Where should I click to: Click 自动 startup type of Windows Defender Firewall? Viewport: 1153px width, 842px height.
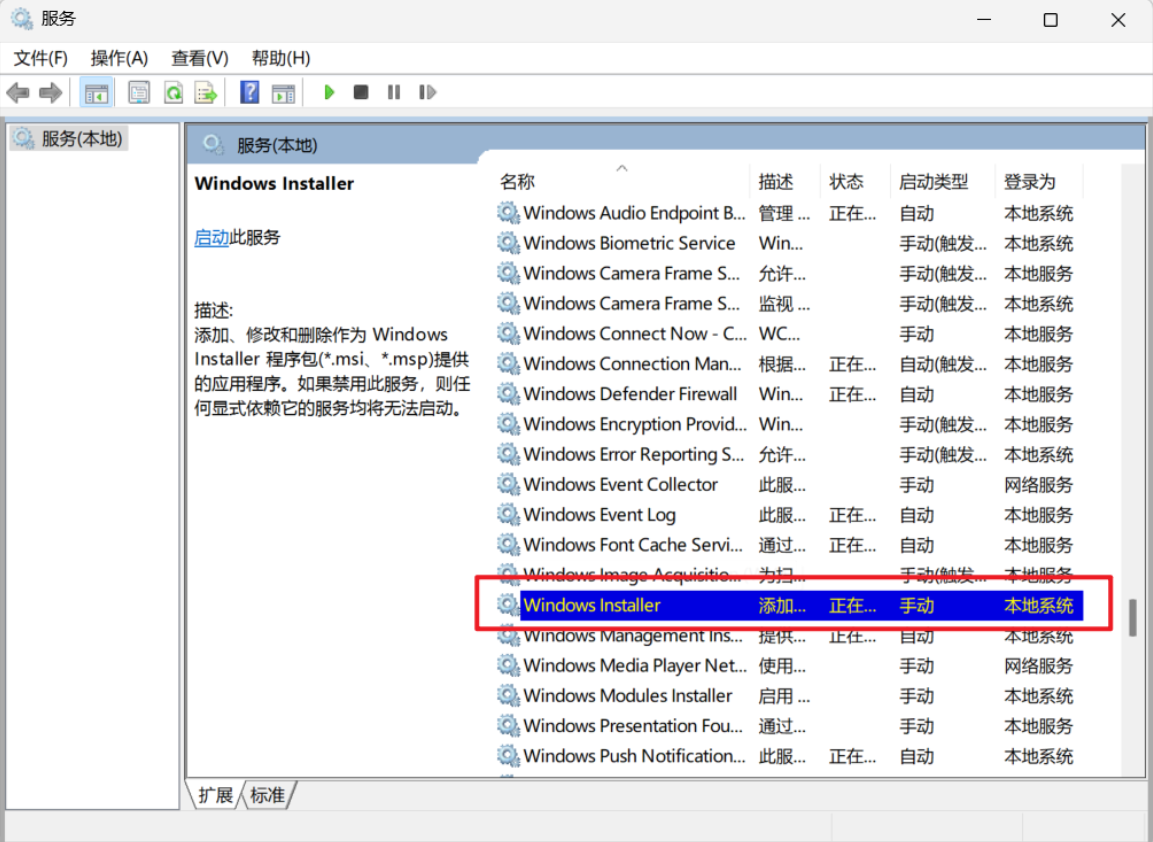click(x=916, y=393)
